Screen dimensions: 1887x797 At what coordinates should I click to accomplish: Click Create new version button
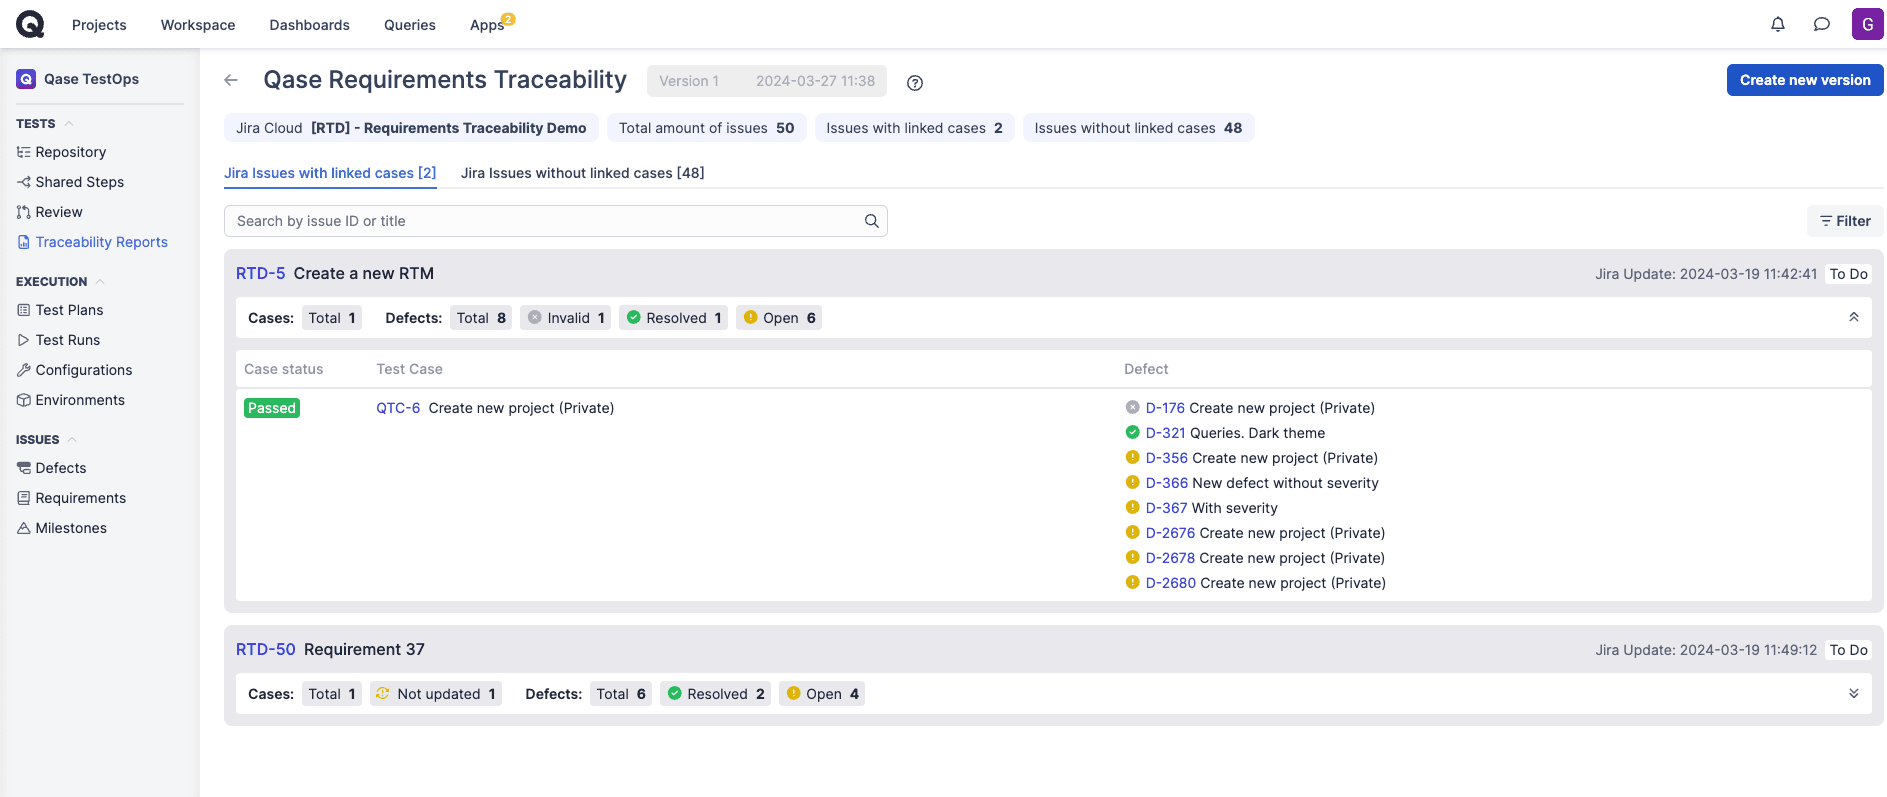(1805, 80)
